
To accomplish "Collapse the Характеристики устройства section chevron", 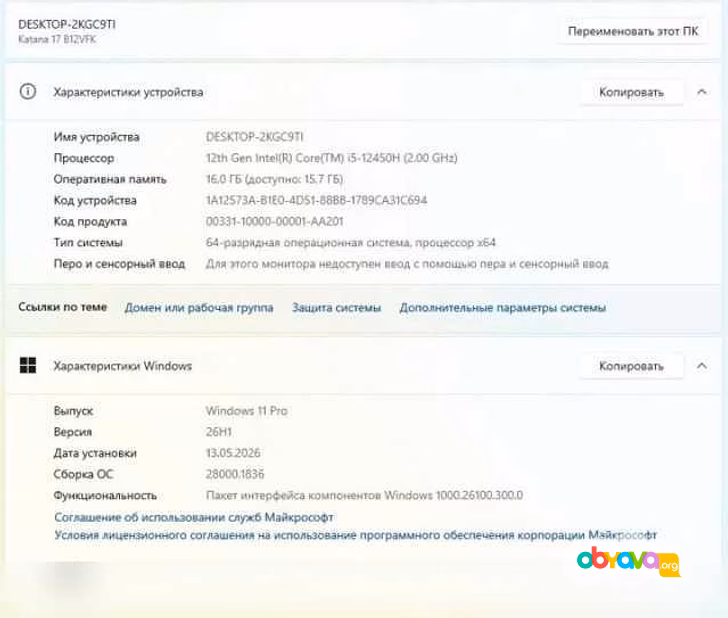I will [702, 92].
